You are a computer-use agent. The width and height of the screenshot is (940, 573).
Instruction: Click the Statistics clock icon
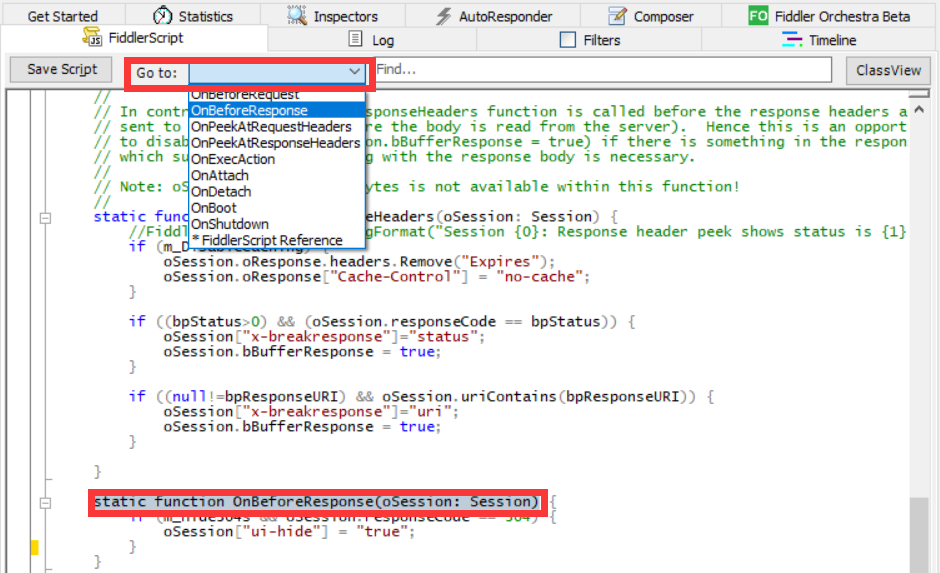pyautogui.click(x=162, y=16)
